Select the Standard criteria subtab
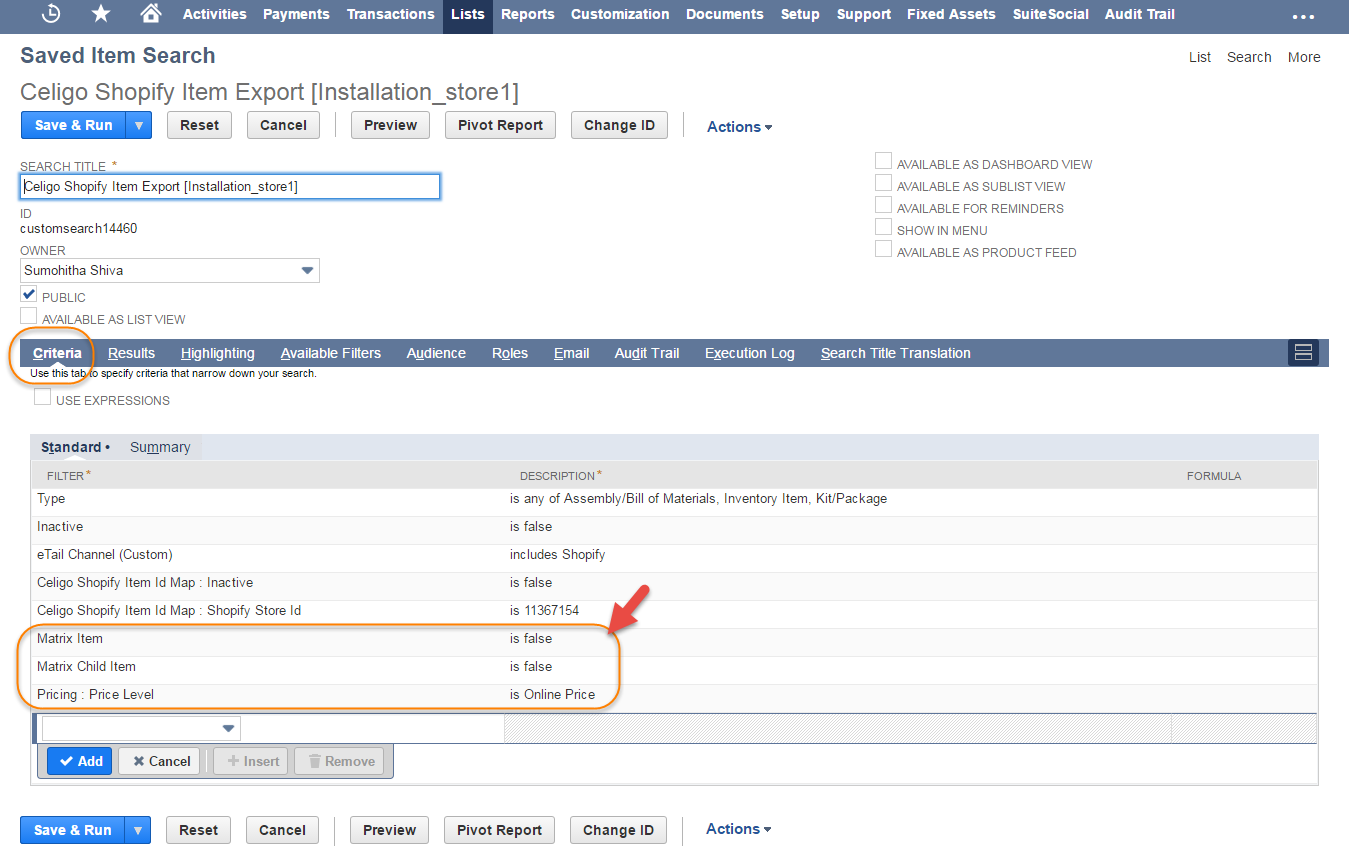Screen dimensions: 1349x868 [x=75, y=447]
